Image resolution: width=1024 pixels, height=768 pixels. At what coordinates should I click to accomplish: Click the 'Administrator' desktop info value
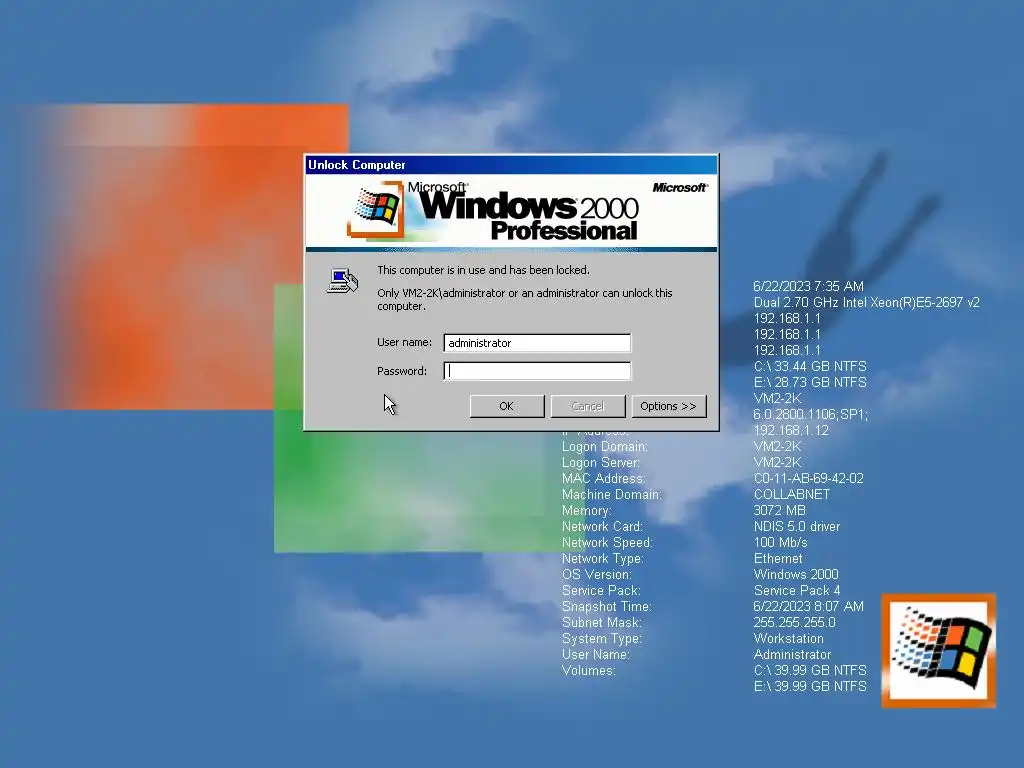[x=792, y=654]
